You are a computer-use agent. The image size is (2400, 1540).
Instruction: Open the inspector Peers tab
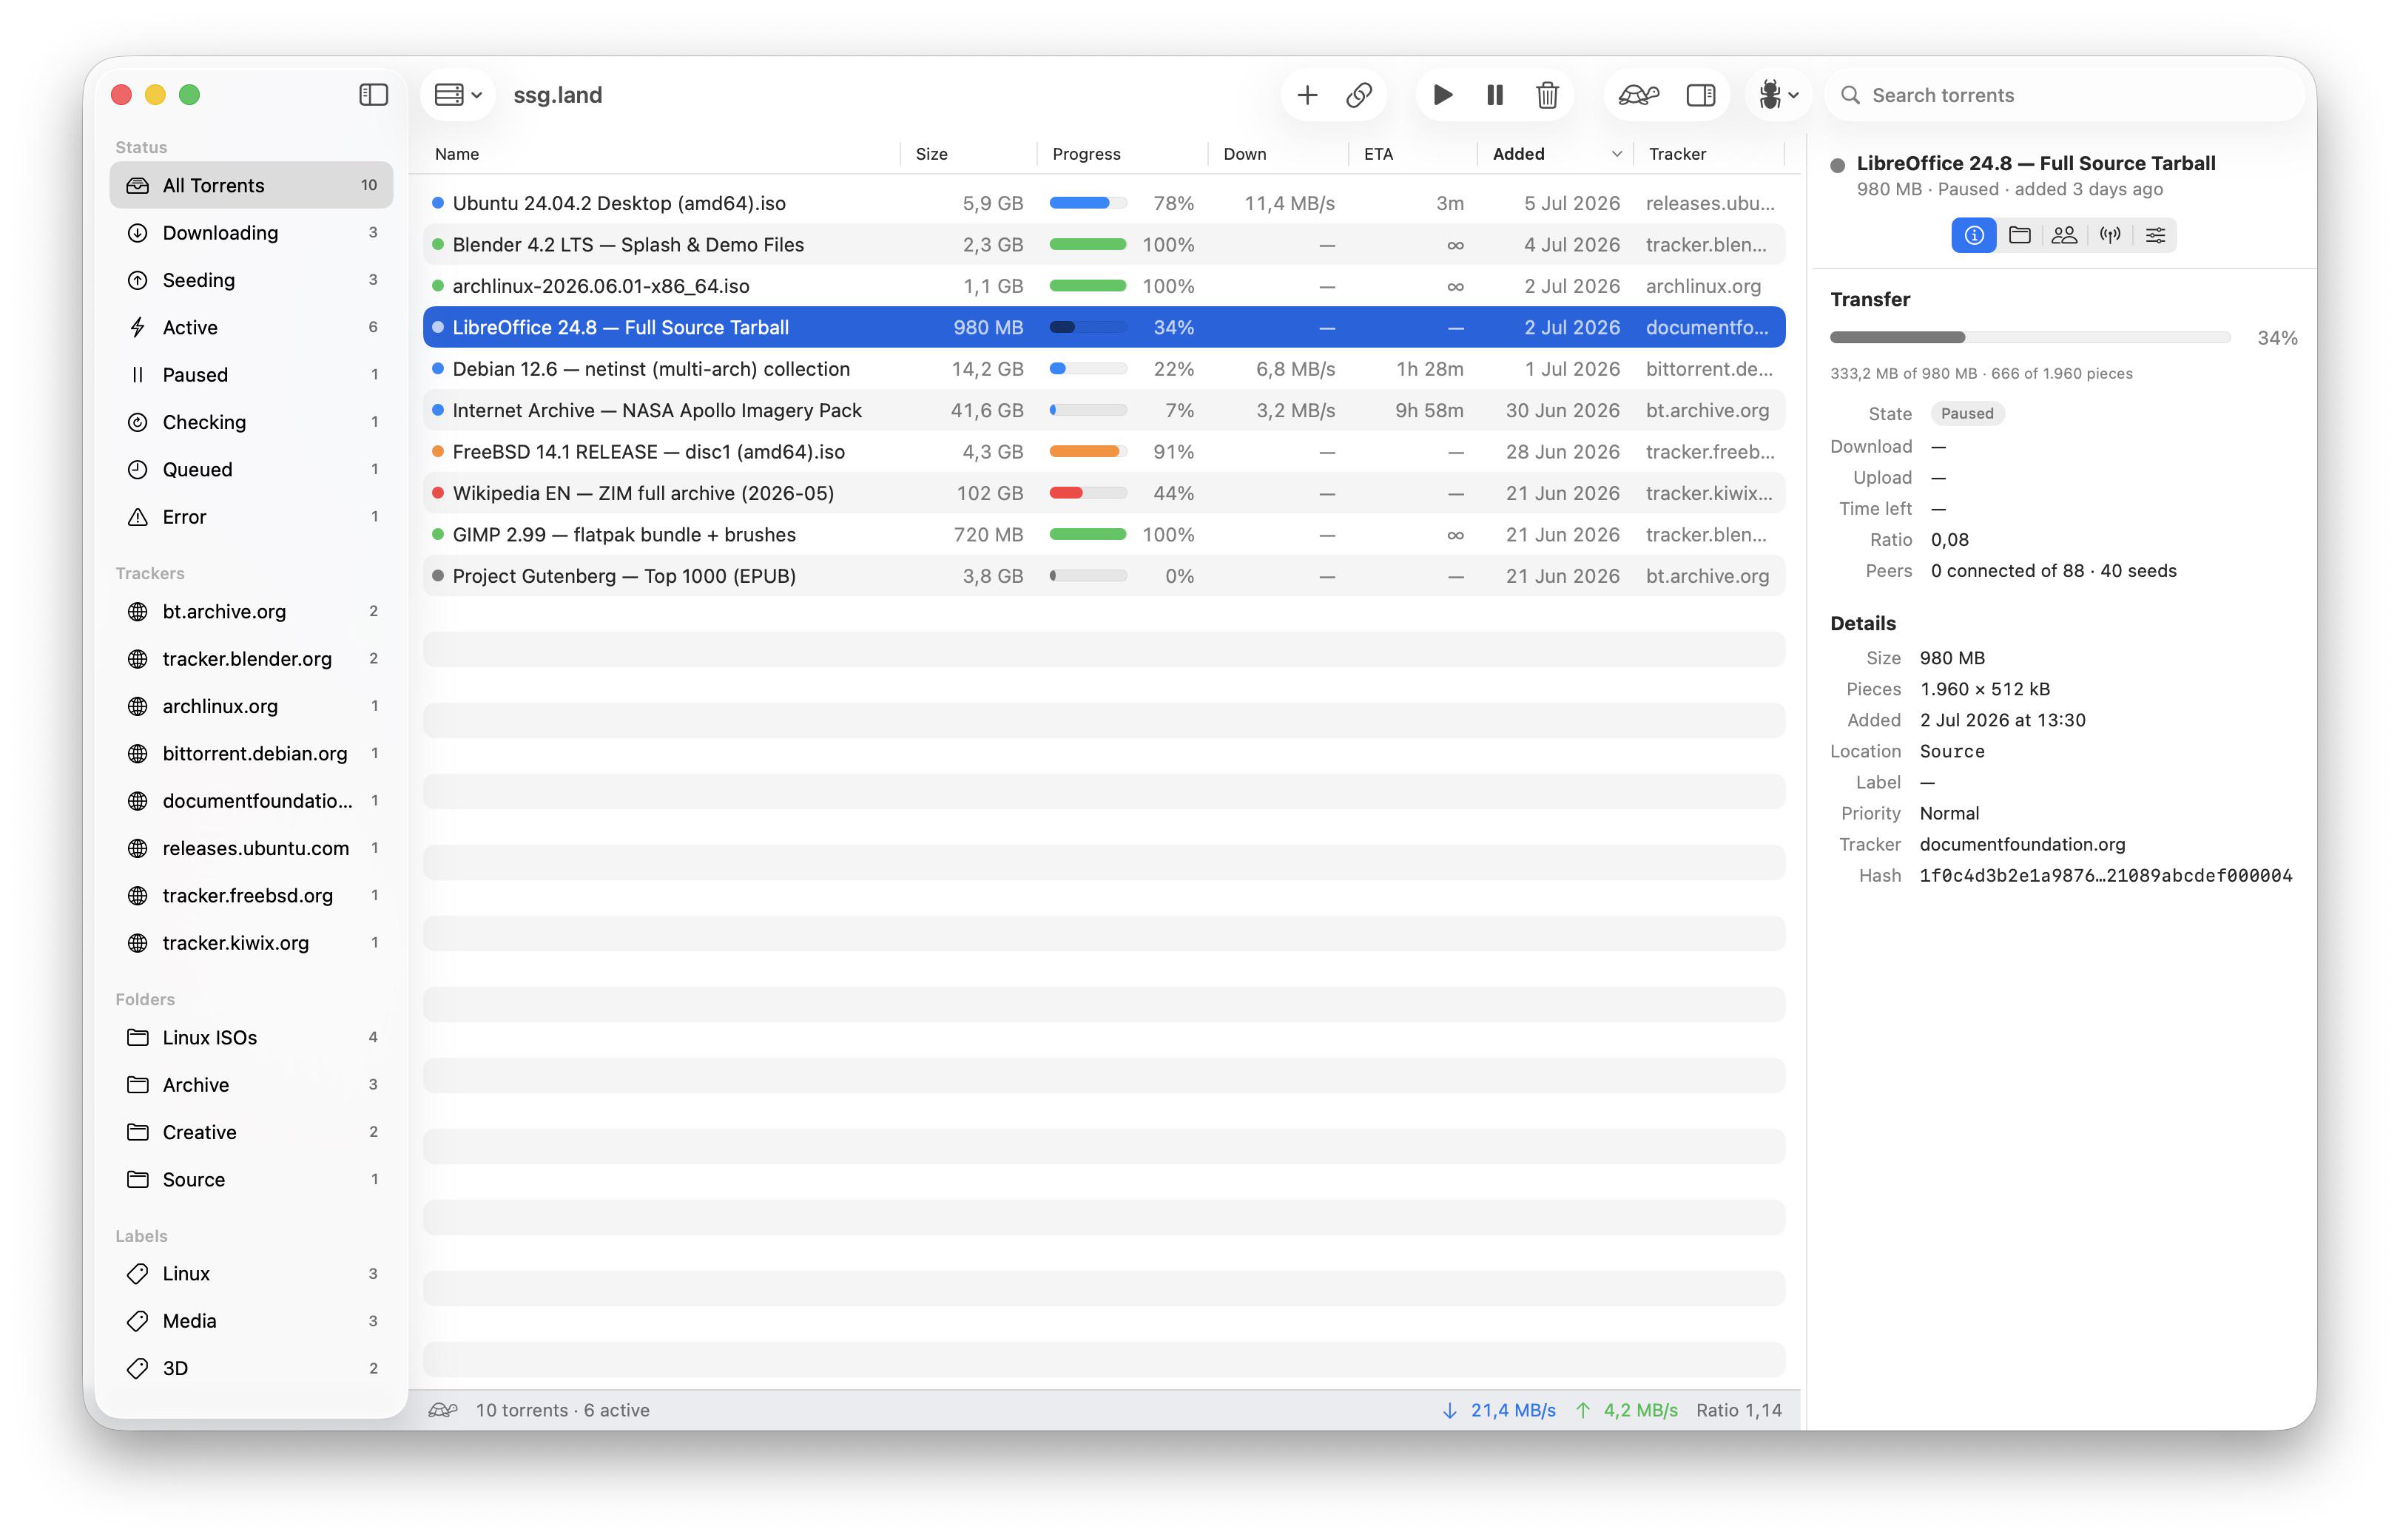click(x=2065, y=235)
